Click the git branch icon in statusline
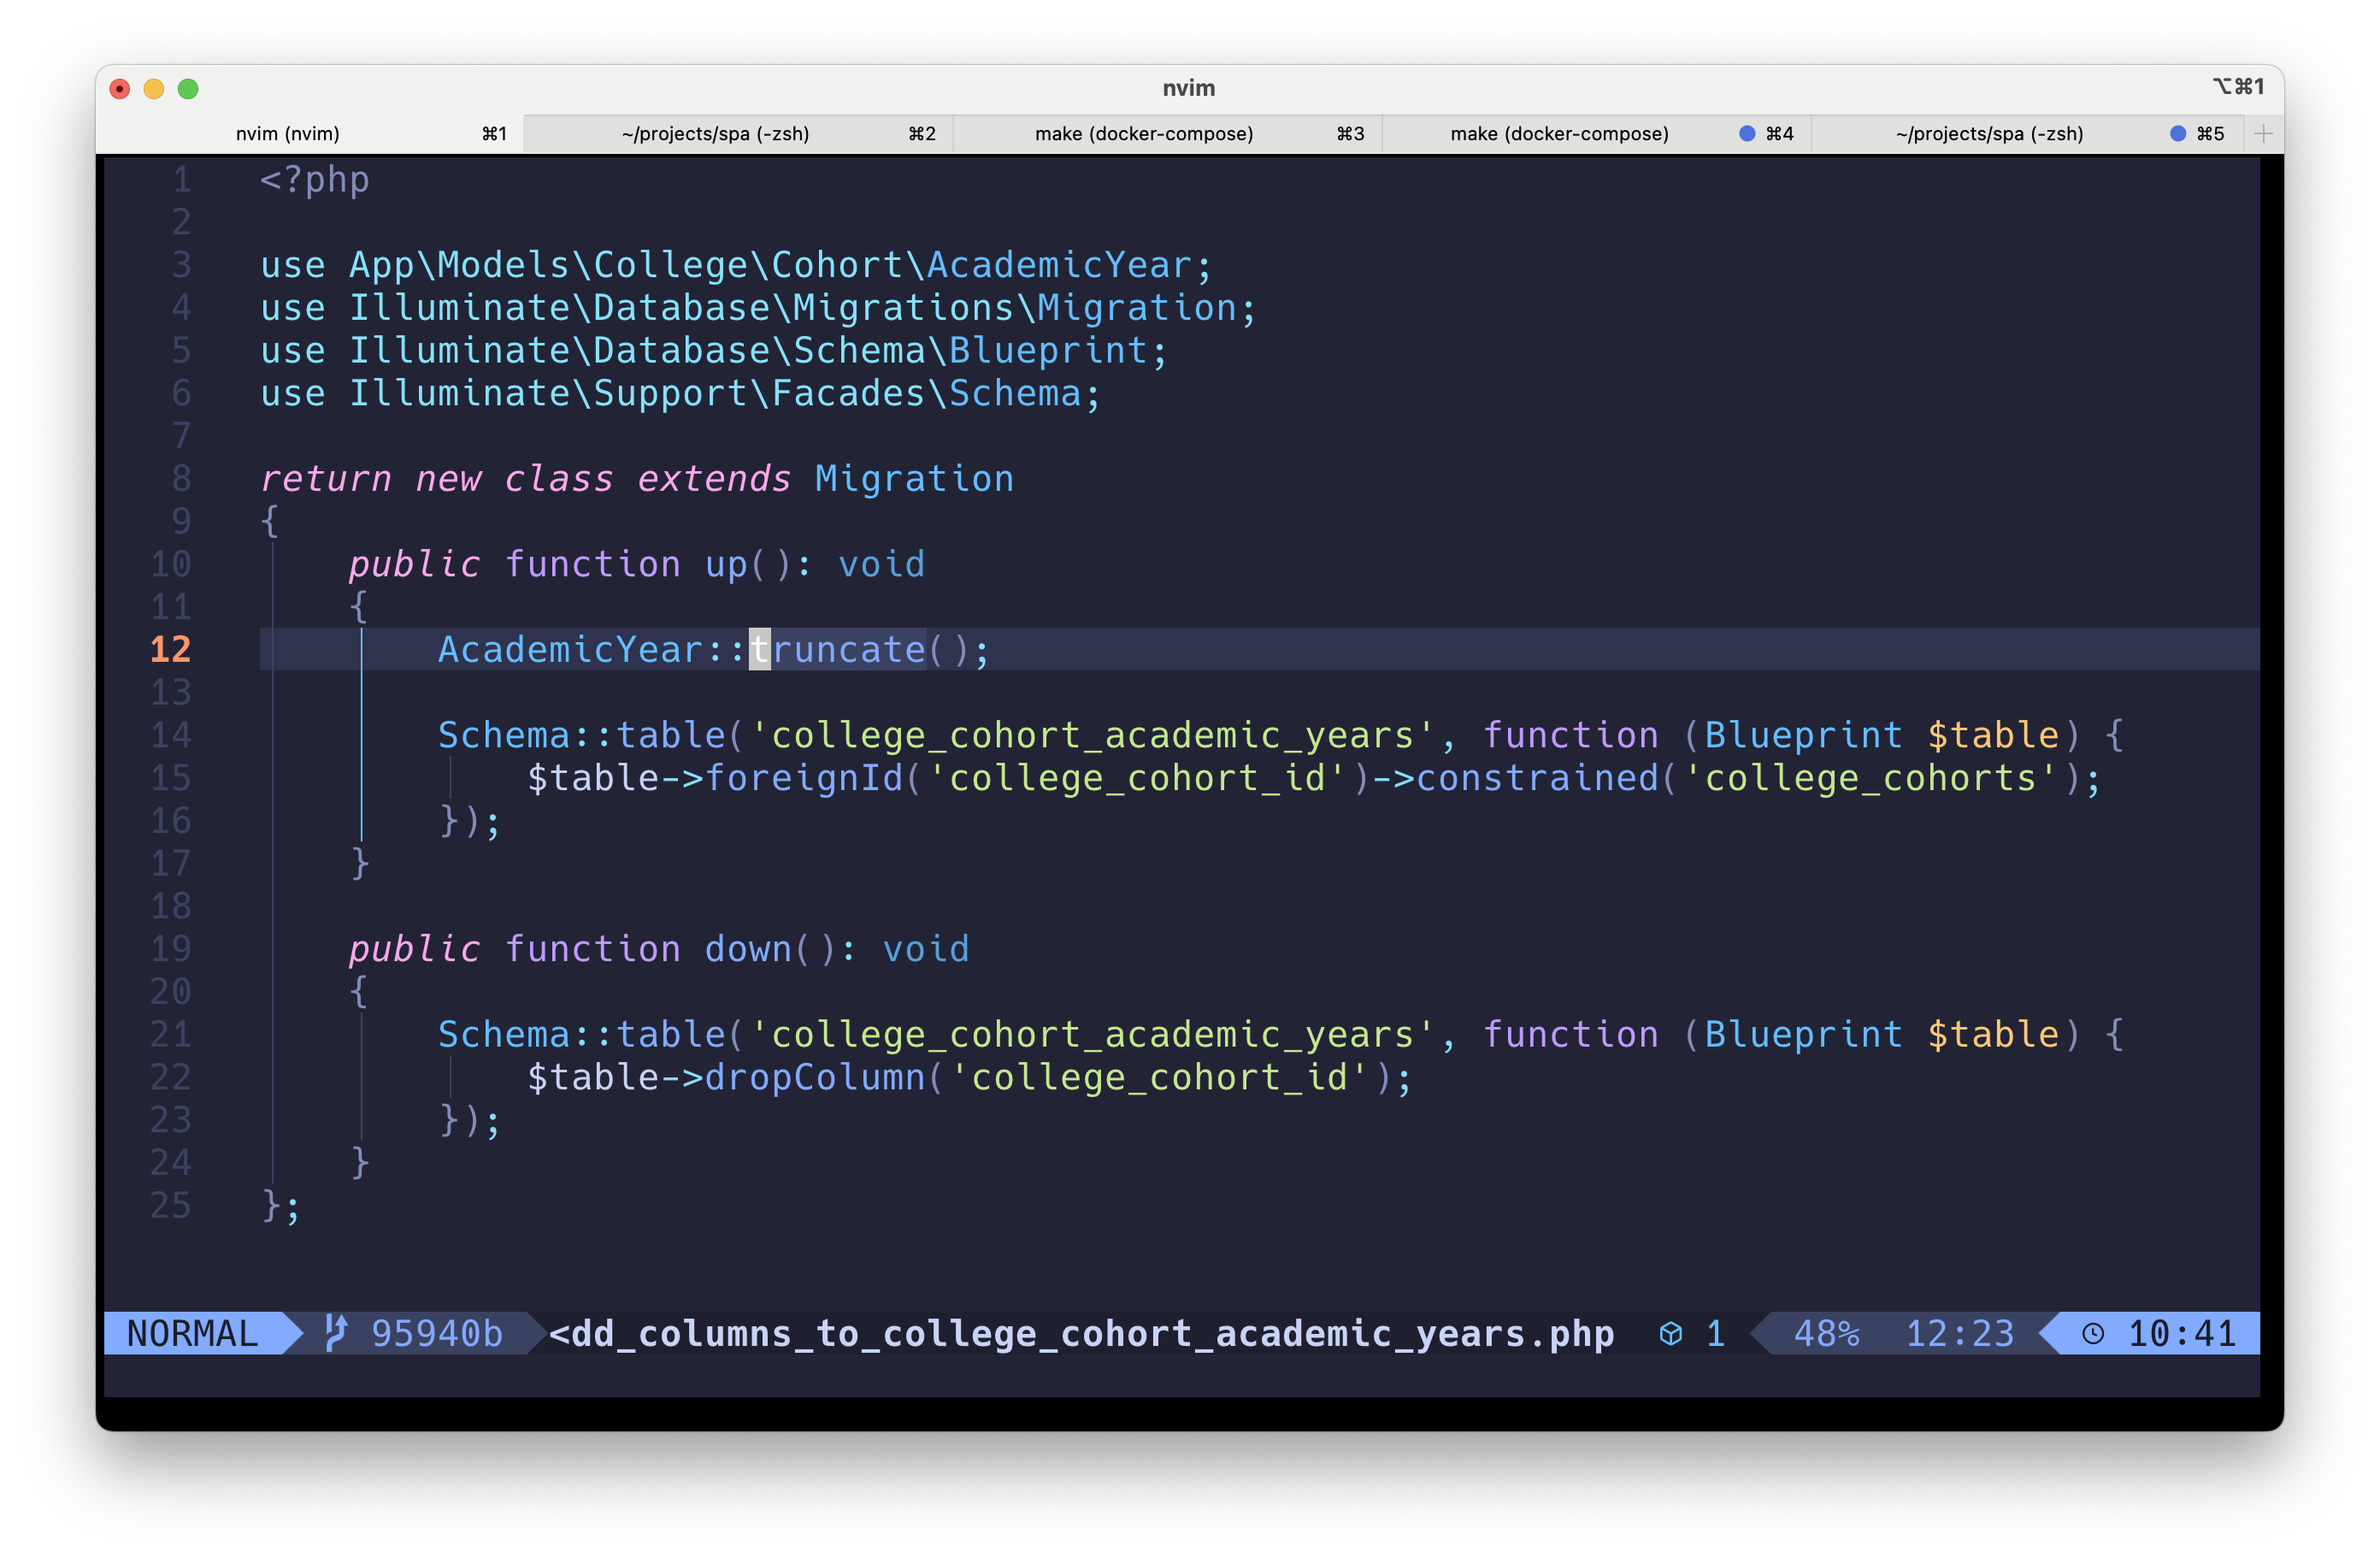The image size is (2380, 1558). point(336,1333)
